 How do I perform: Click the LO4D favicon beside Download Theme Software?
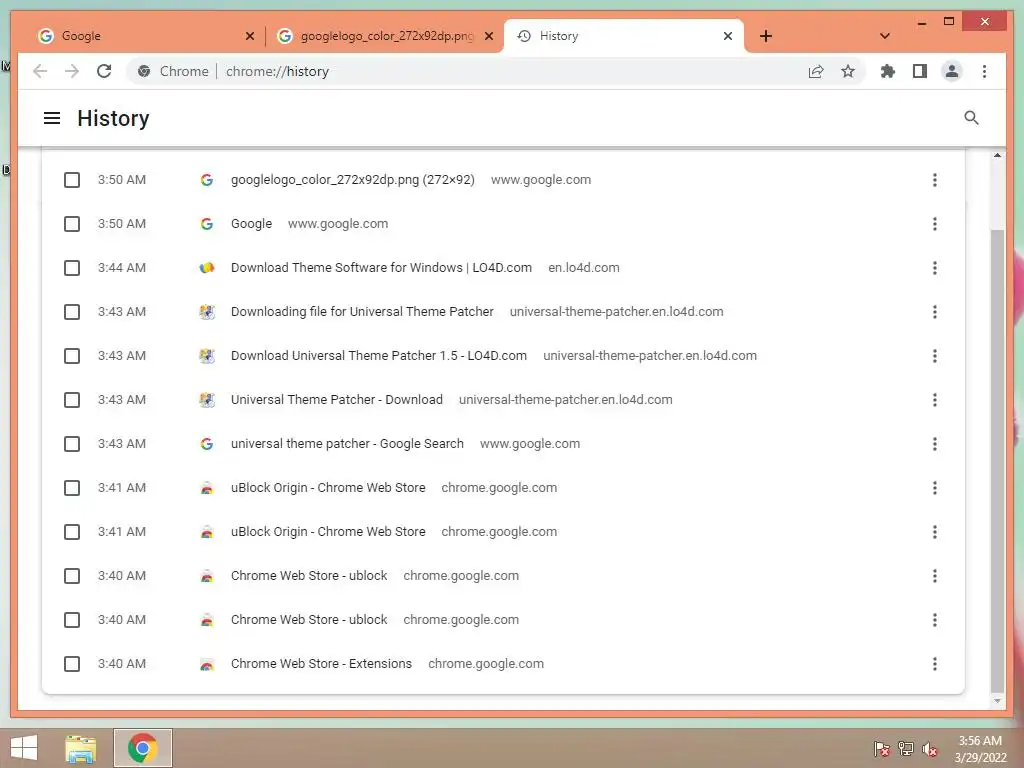pyautogui.click(x=206, y=268)
